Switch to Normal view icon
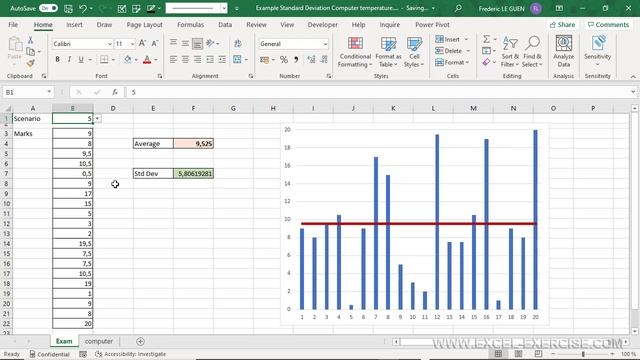The height and width of the screenshot is (360, 640). click(x=498, y=354)
